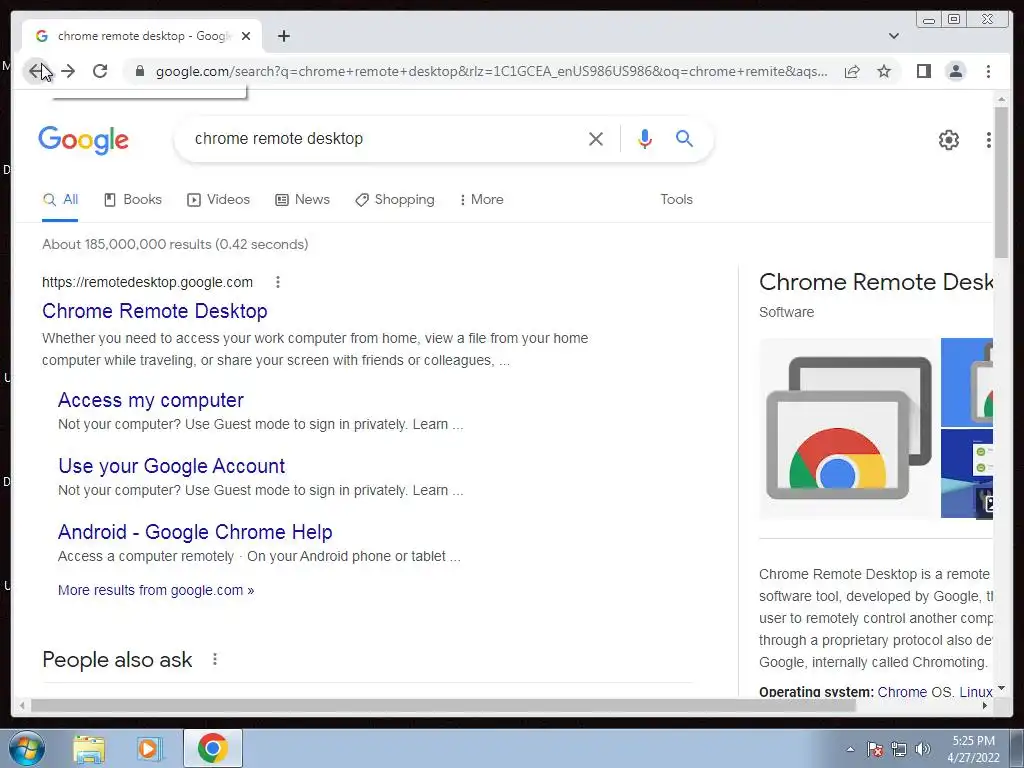Click the horizontal scrollbar thumb
This screenshot has width=1024, height=768.
(443, 705)
